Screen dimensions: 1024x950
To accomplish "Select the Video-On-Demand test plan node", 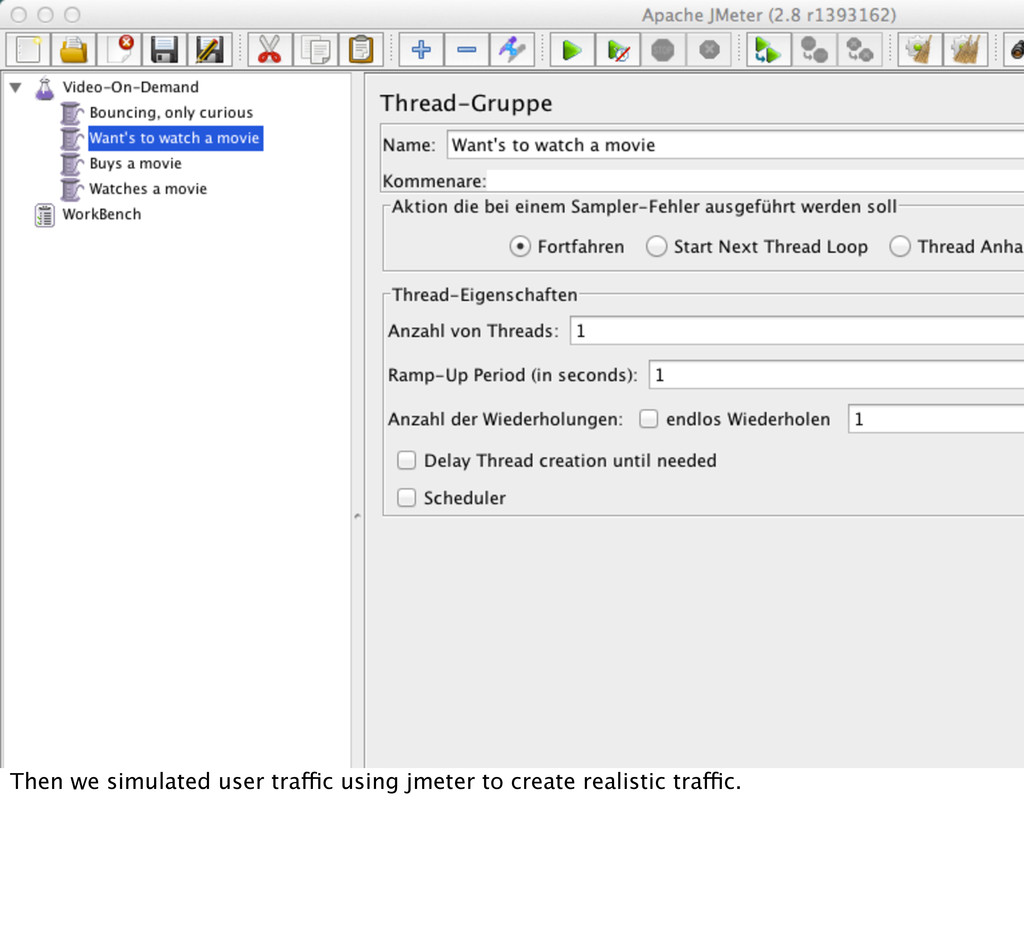I will point(131,87).
